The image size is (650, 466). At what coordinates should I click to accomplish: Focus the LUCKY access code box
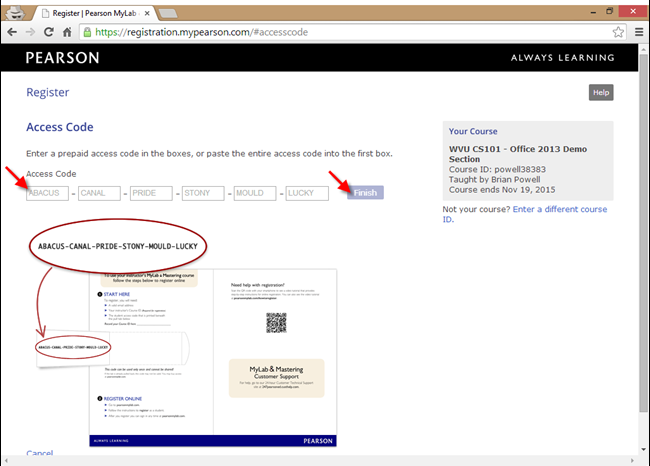[307, 193]
